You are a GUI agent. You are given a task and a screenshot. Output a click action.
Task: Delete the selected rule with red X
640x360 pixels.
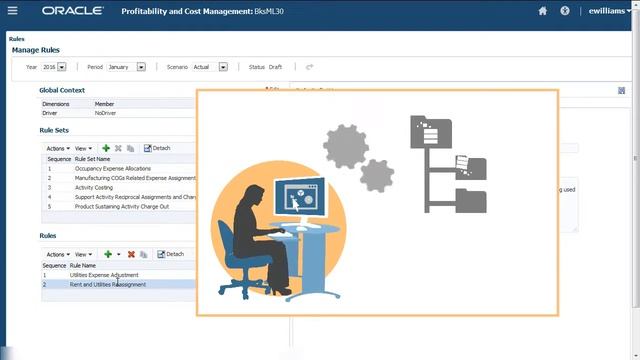[x=131, y=254]
